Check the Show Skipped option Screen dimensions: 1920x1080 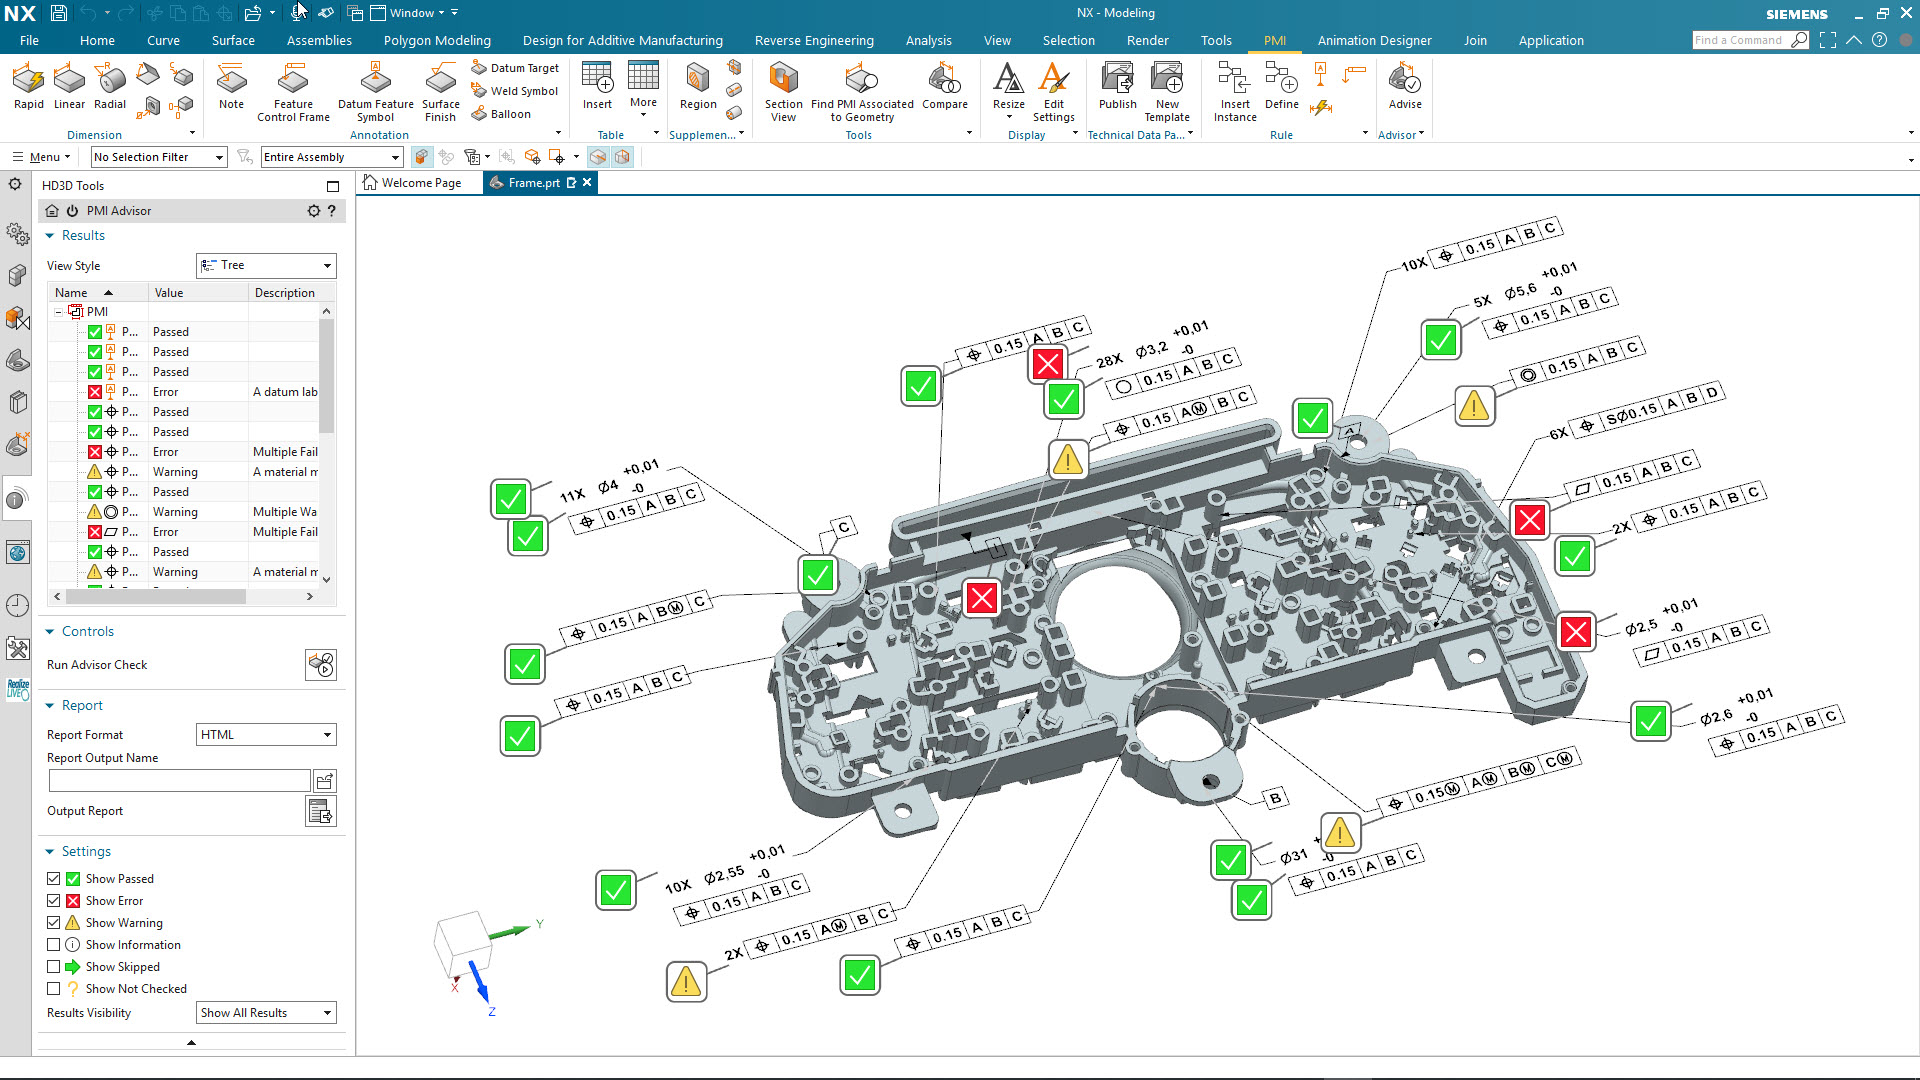pos(53,966)
